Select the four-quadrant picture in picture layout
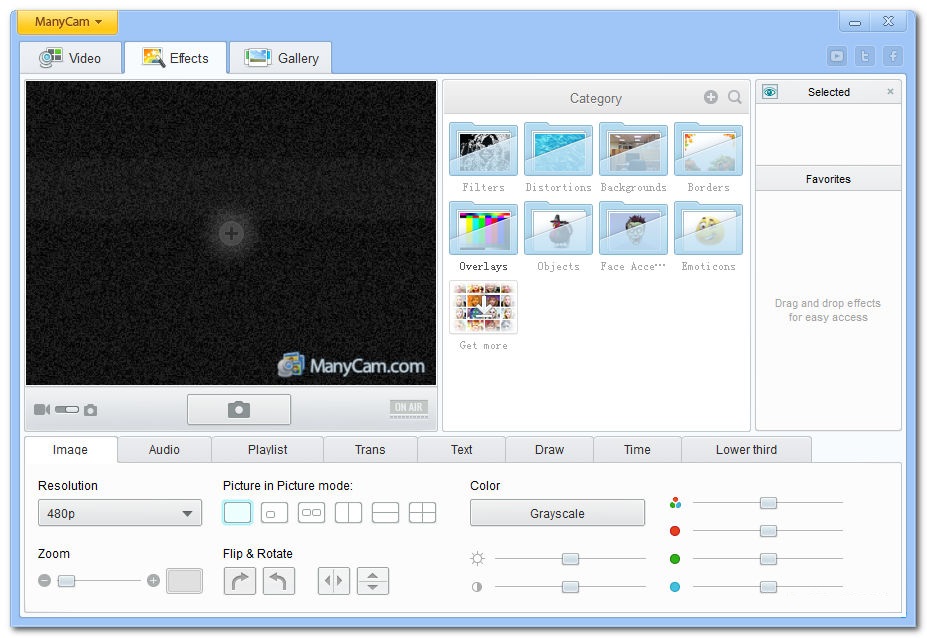The width and height of the screenshot is (927, 638). [x=422, y=513]
